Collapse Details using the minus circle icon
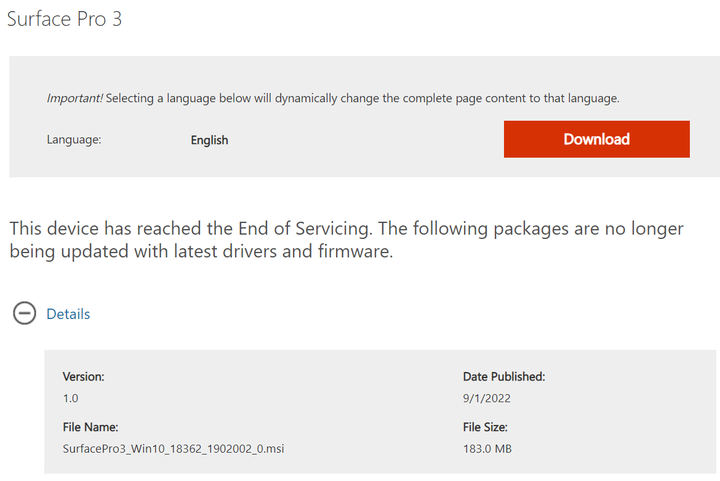Image resolution: width=720 pixels, height=481 pixels. [24, 313]
